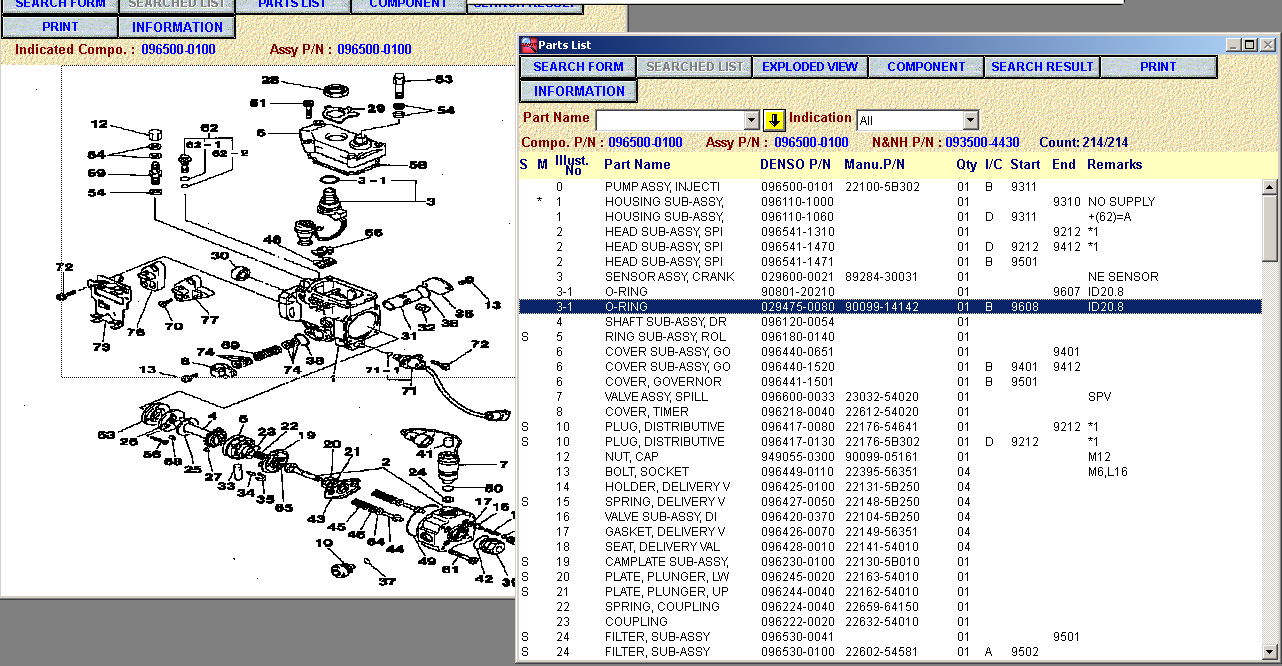Open the Part Name dropdown
The image size is (1282, 666).
(x=752, y=120)
